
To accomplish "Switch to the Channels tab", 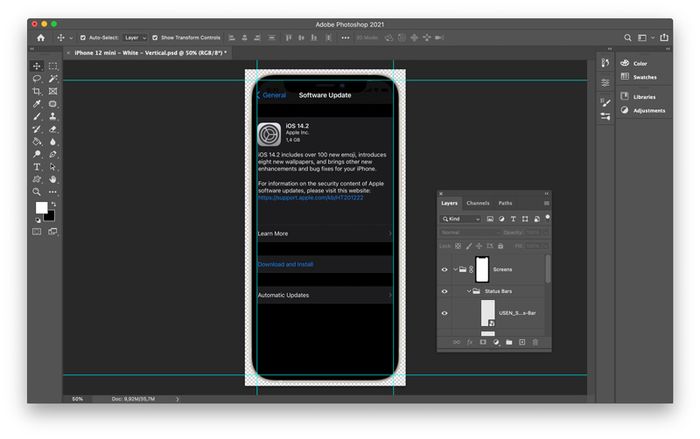I will point(478,203).
